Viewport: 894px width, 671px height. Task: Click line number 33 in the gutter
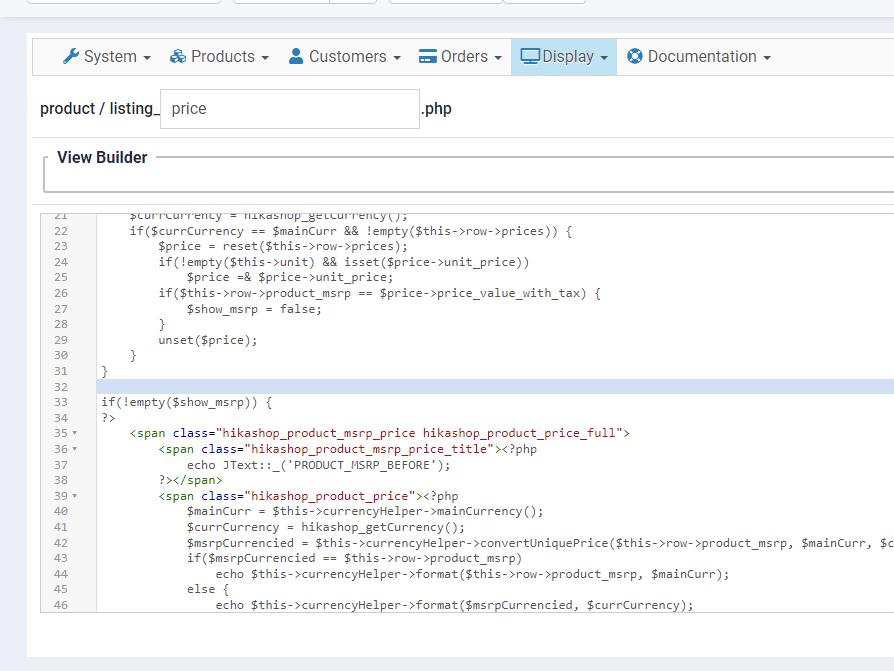61,402
